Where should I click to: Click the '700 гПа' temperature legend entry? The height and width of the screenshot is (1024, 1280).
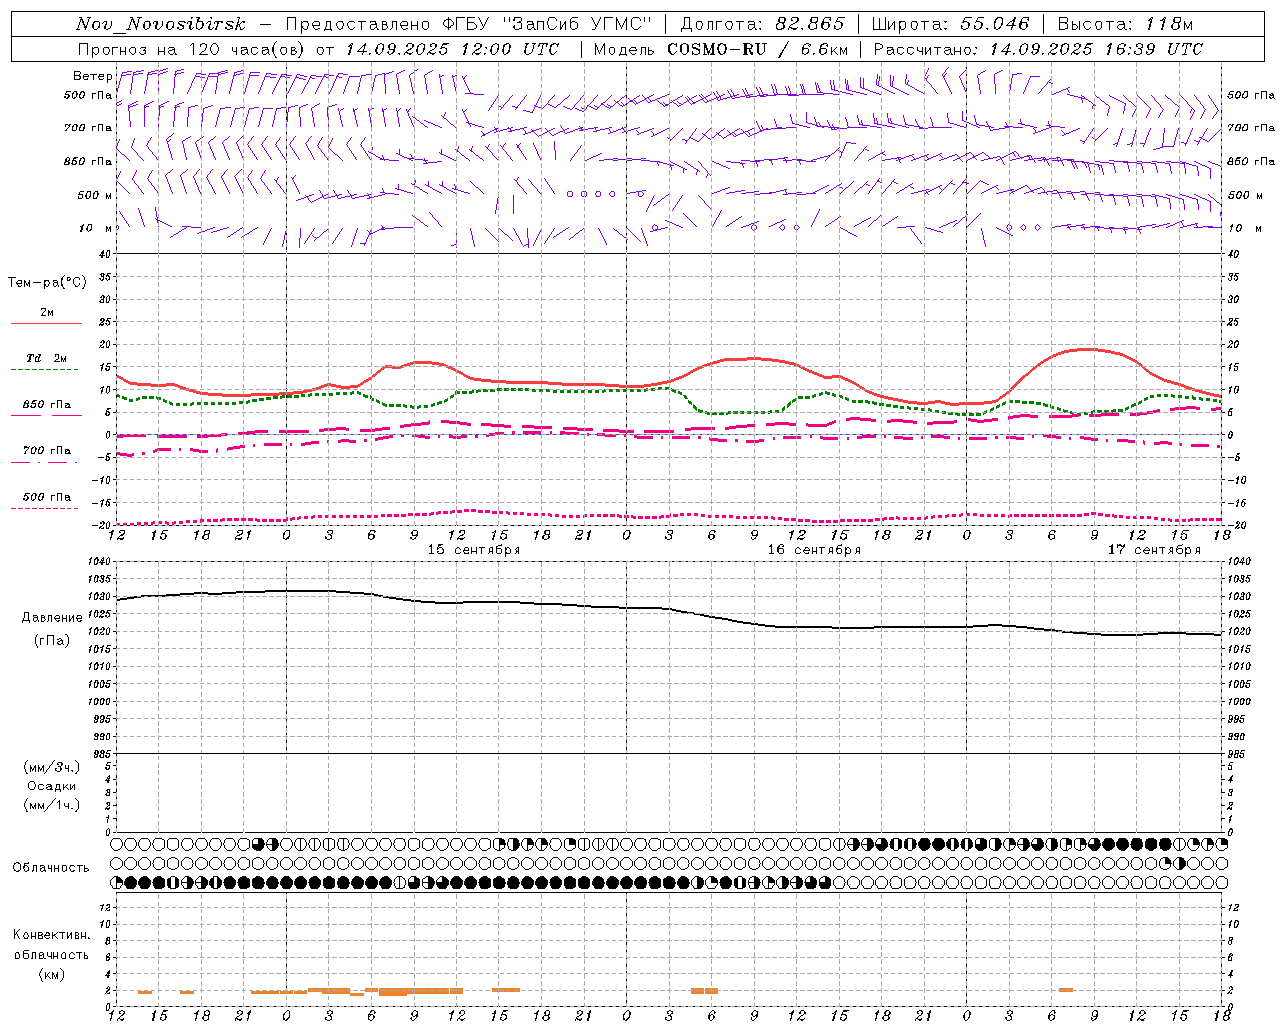click(47, 451)
